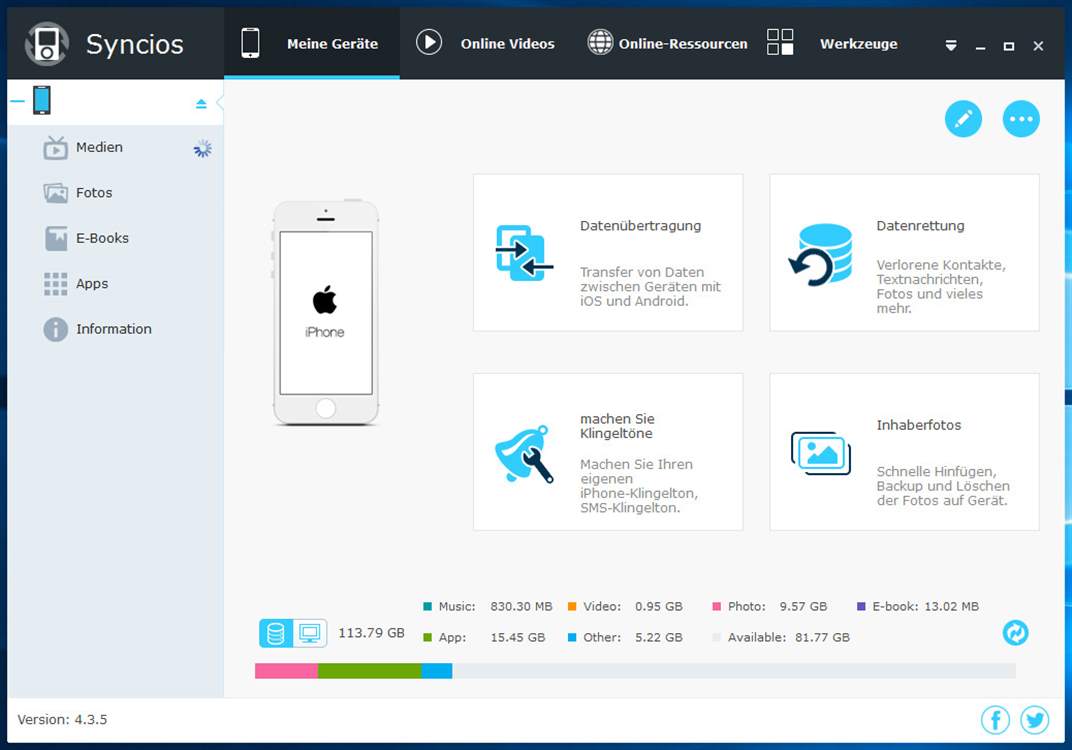
Task: Click the orange Video legend swatch
Action: tap(572, 606)
